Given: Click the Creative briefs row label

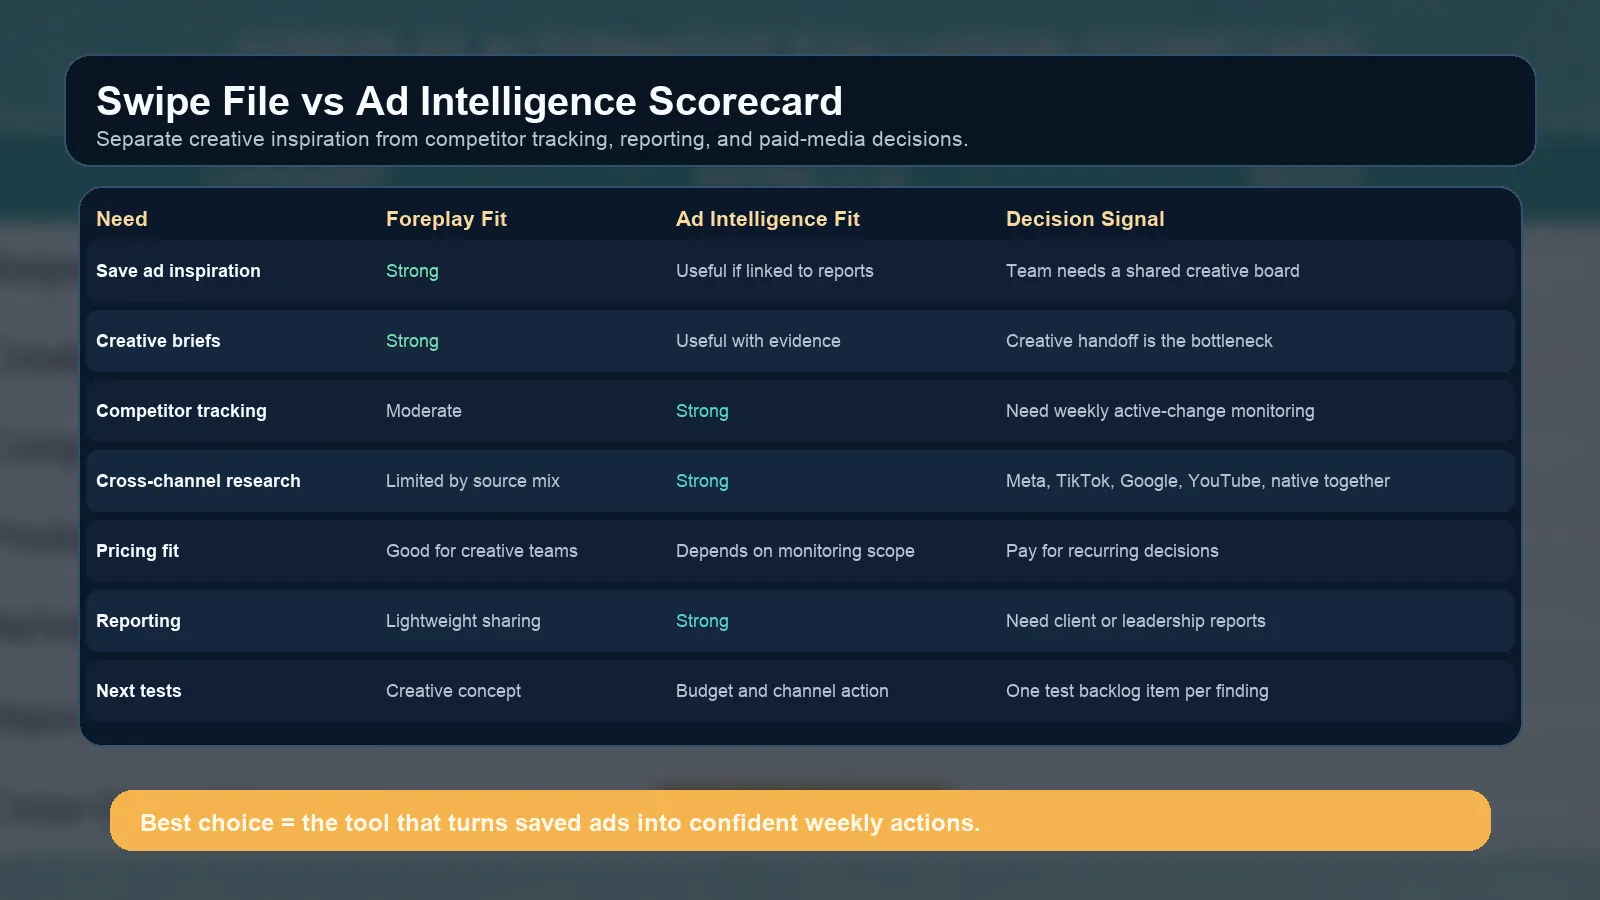Looking at the screenshot, I should (158, 341).
